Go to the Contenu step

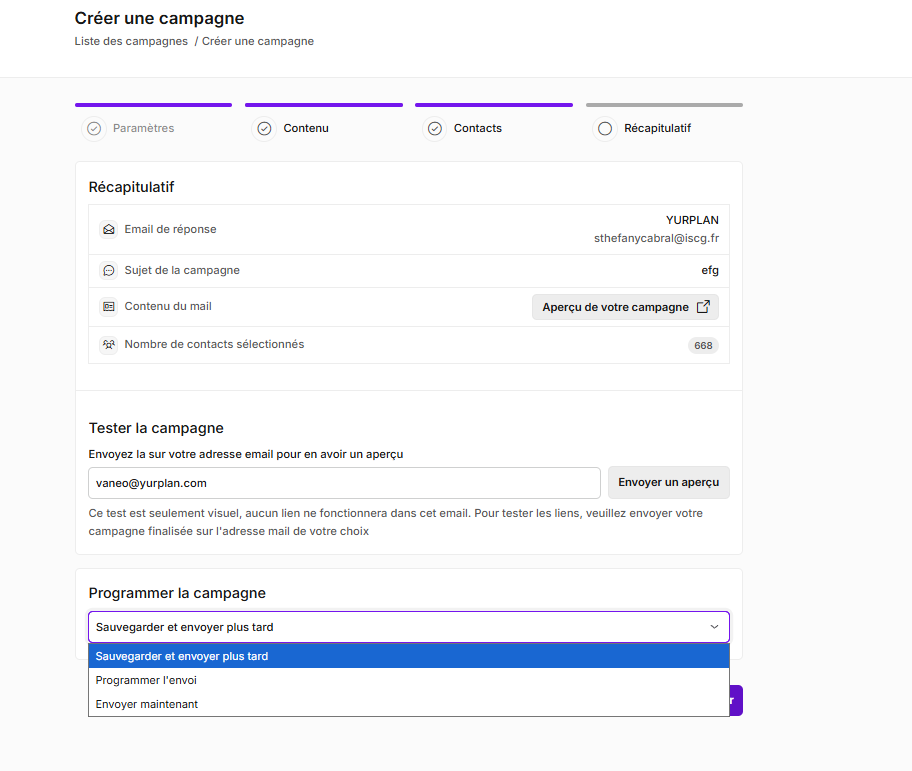[306, 128]
